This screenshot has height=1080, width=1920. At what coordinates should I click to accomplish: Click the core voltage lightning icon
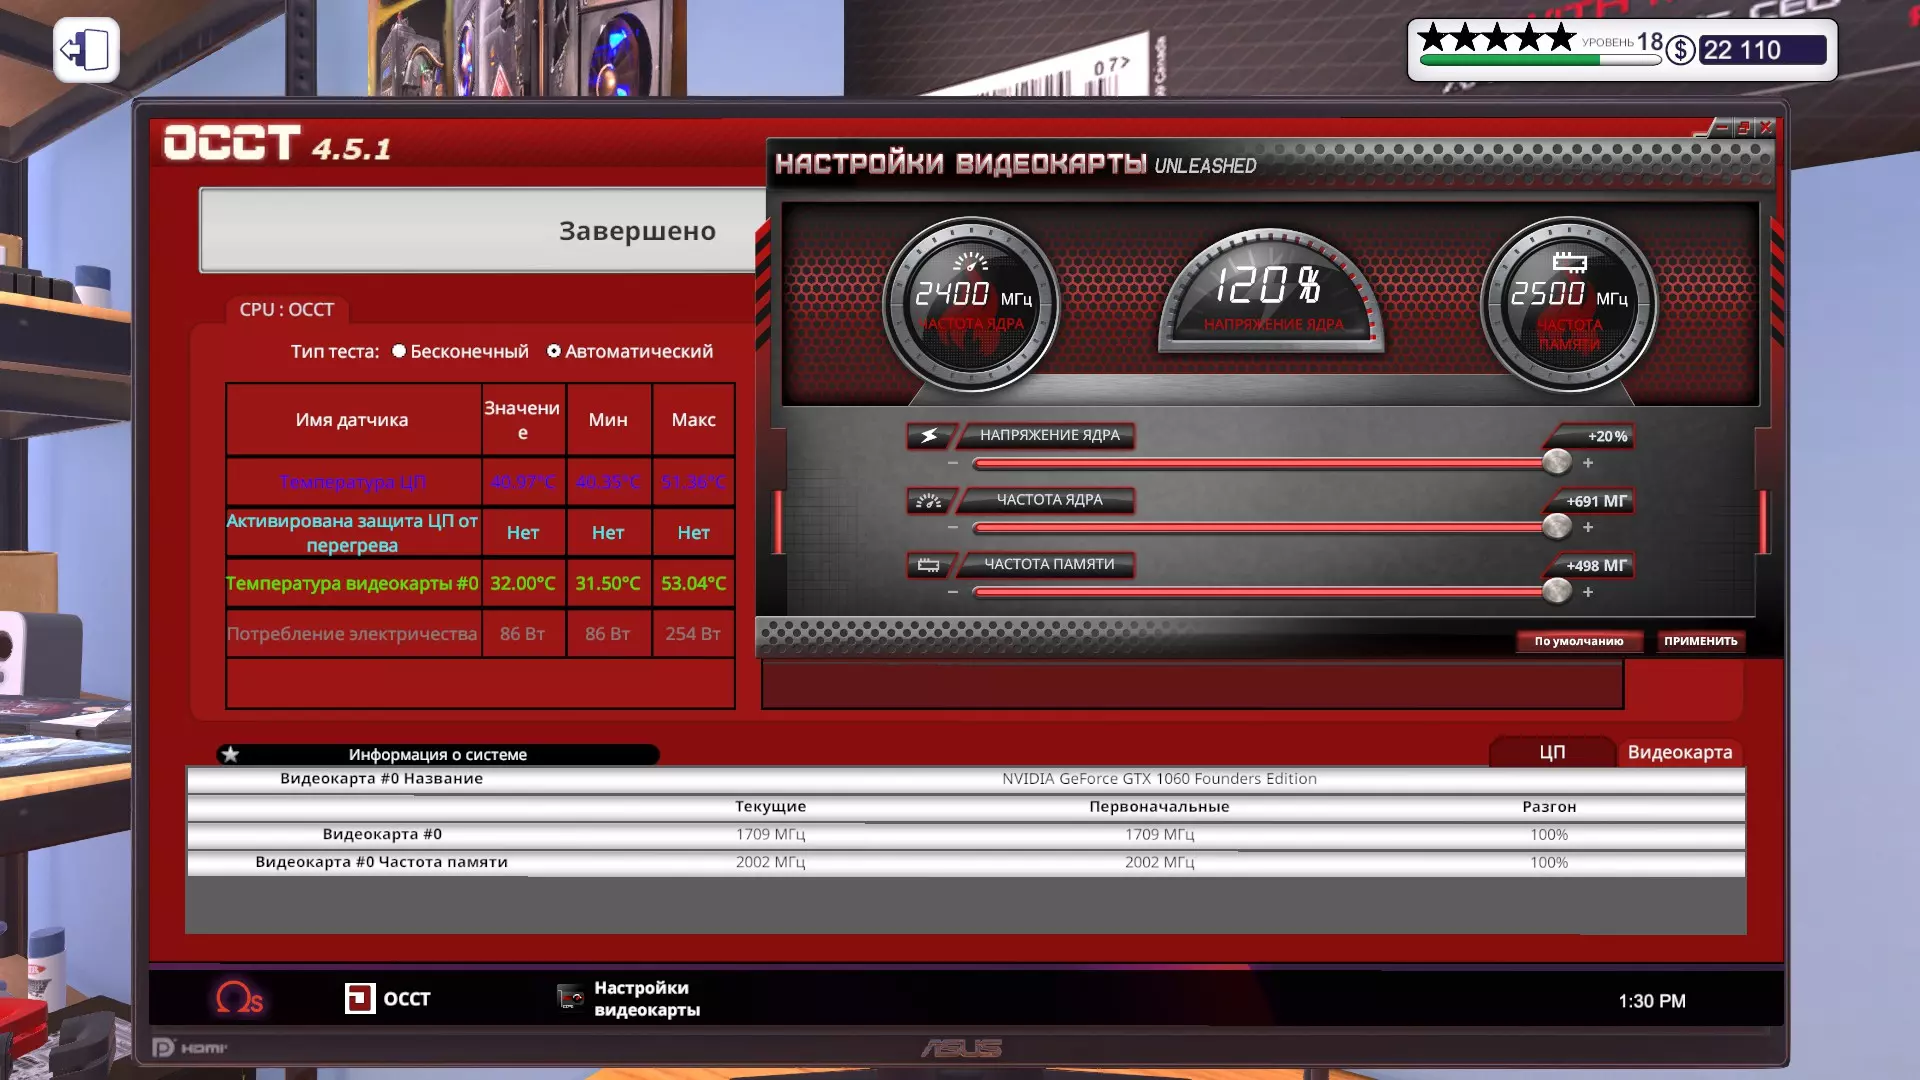[x=929, y=436]
